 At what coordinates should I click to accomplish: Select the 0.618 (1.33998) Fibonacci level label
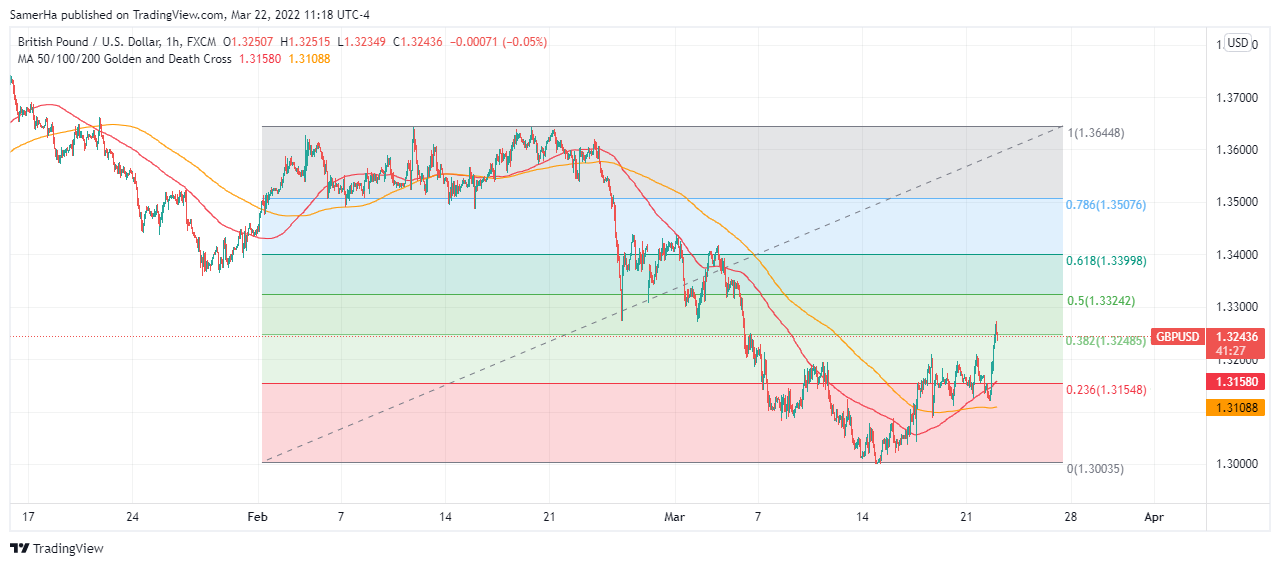tap(1105, 260)
